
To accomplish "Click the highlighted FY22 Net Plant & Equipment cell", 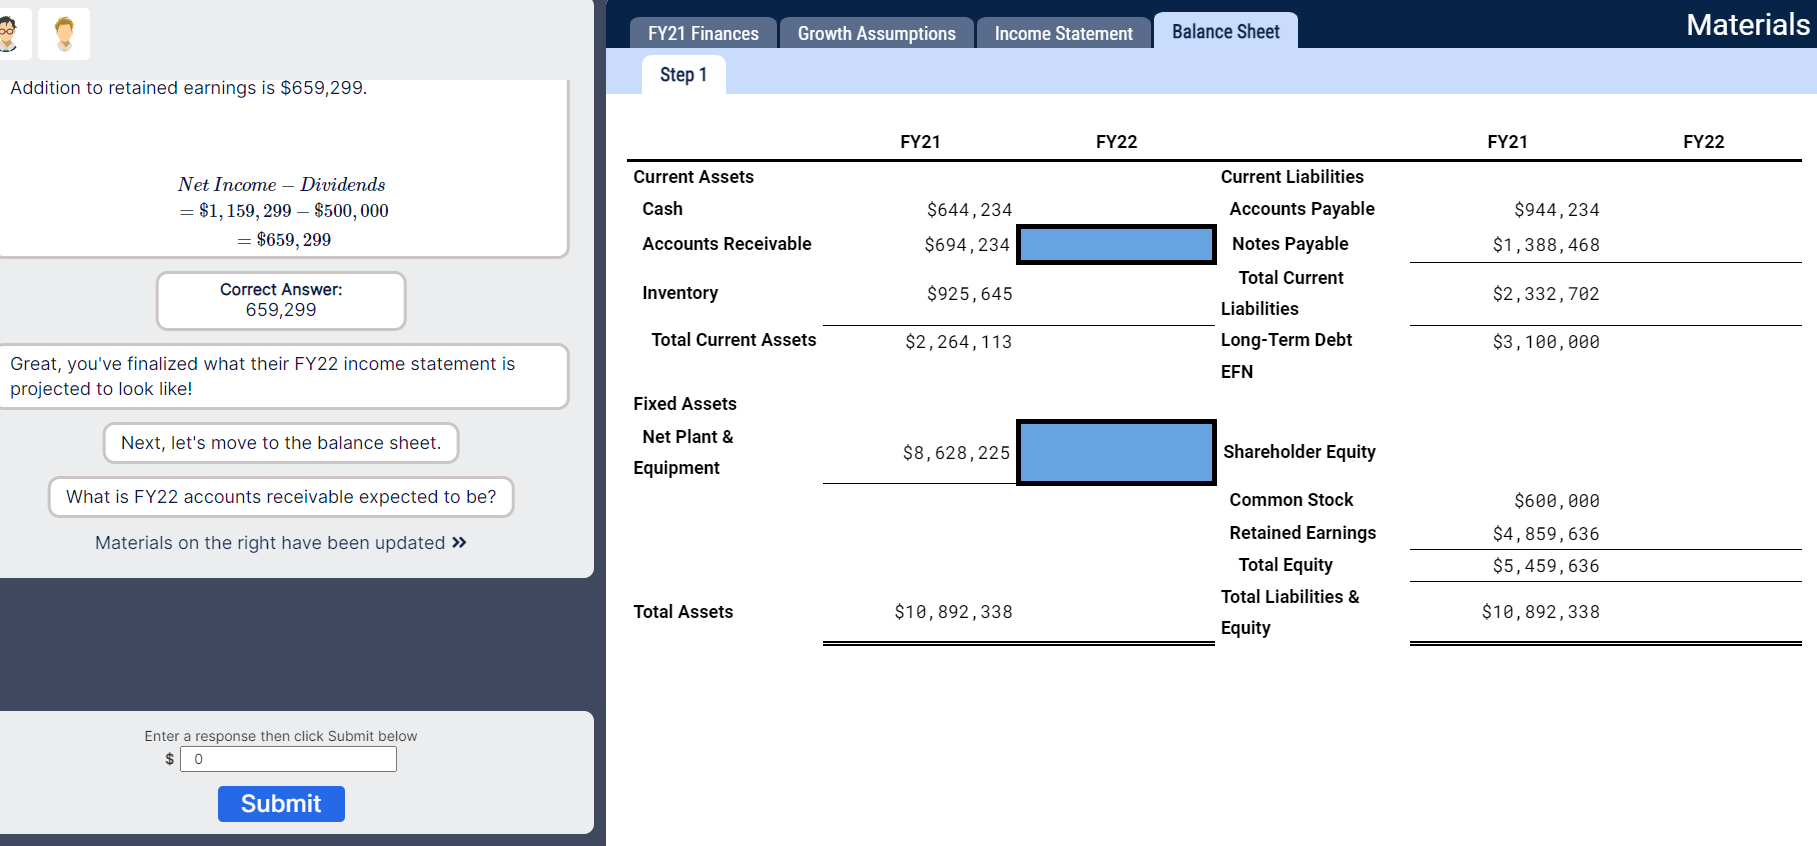I will click(x=1116, y=452).
